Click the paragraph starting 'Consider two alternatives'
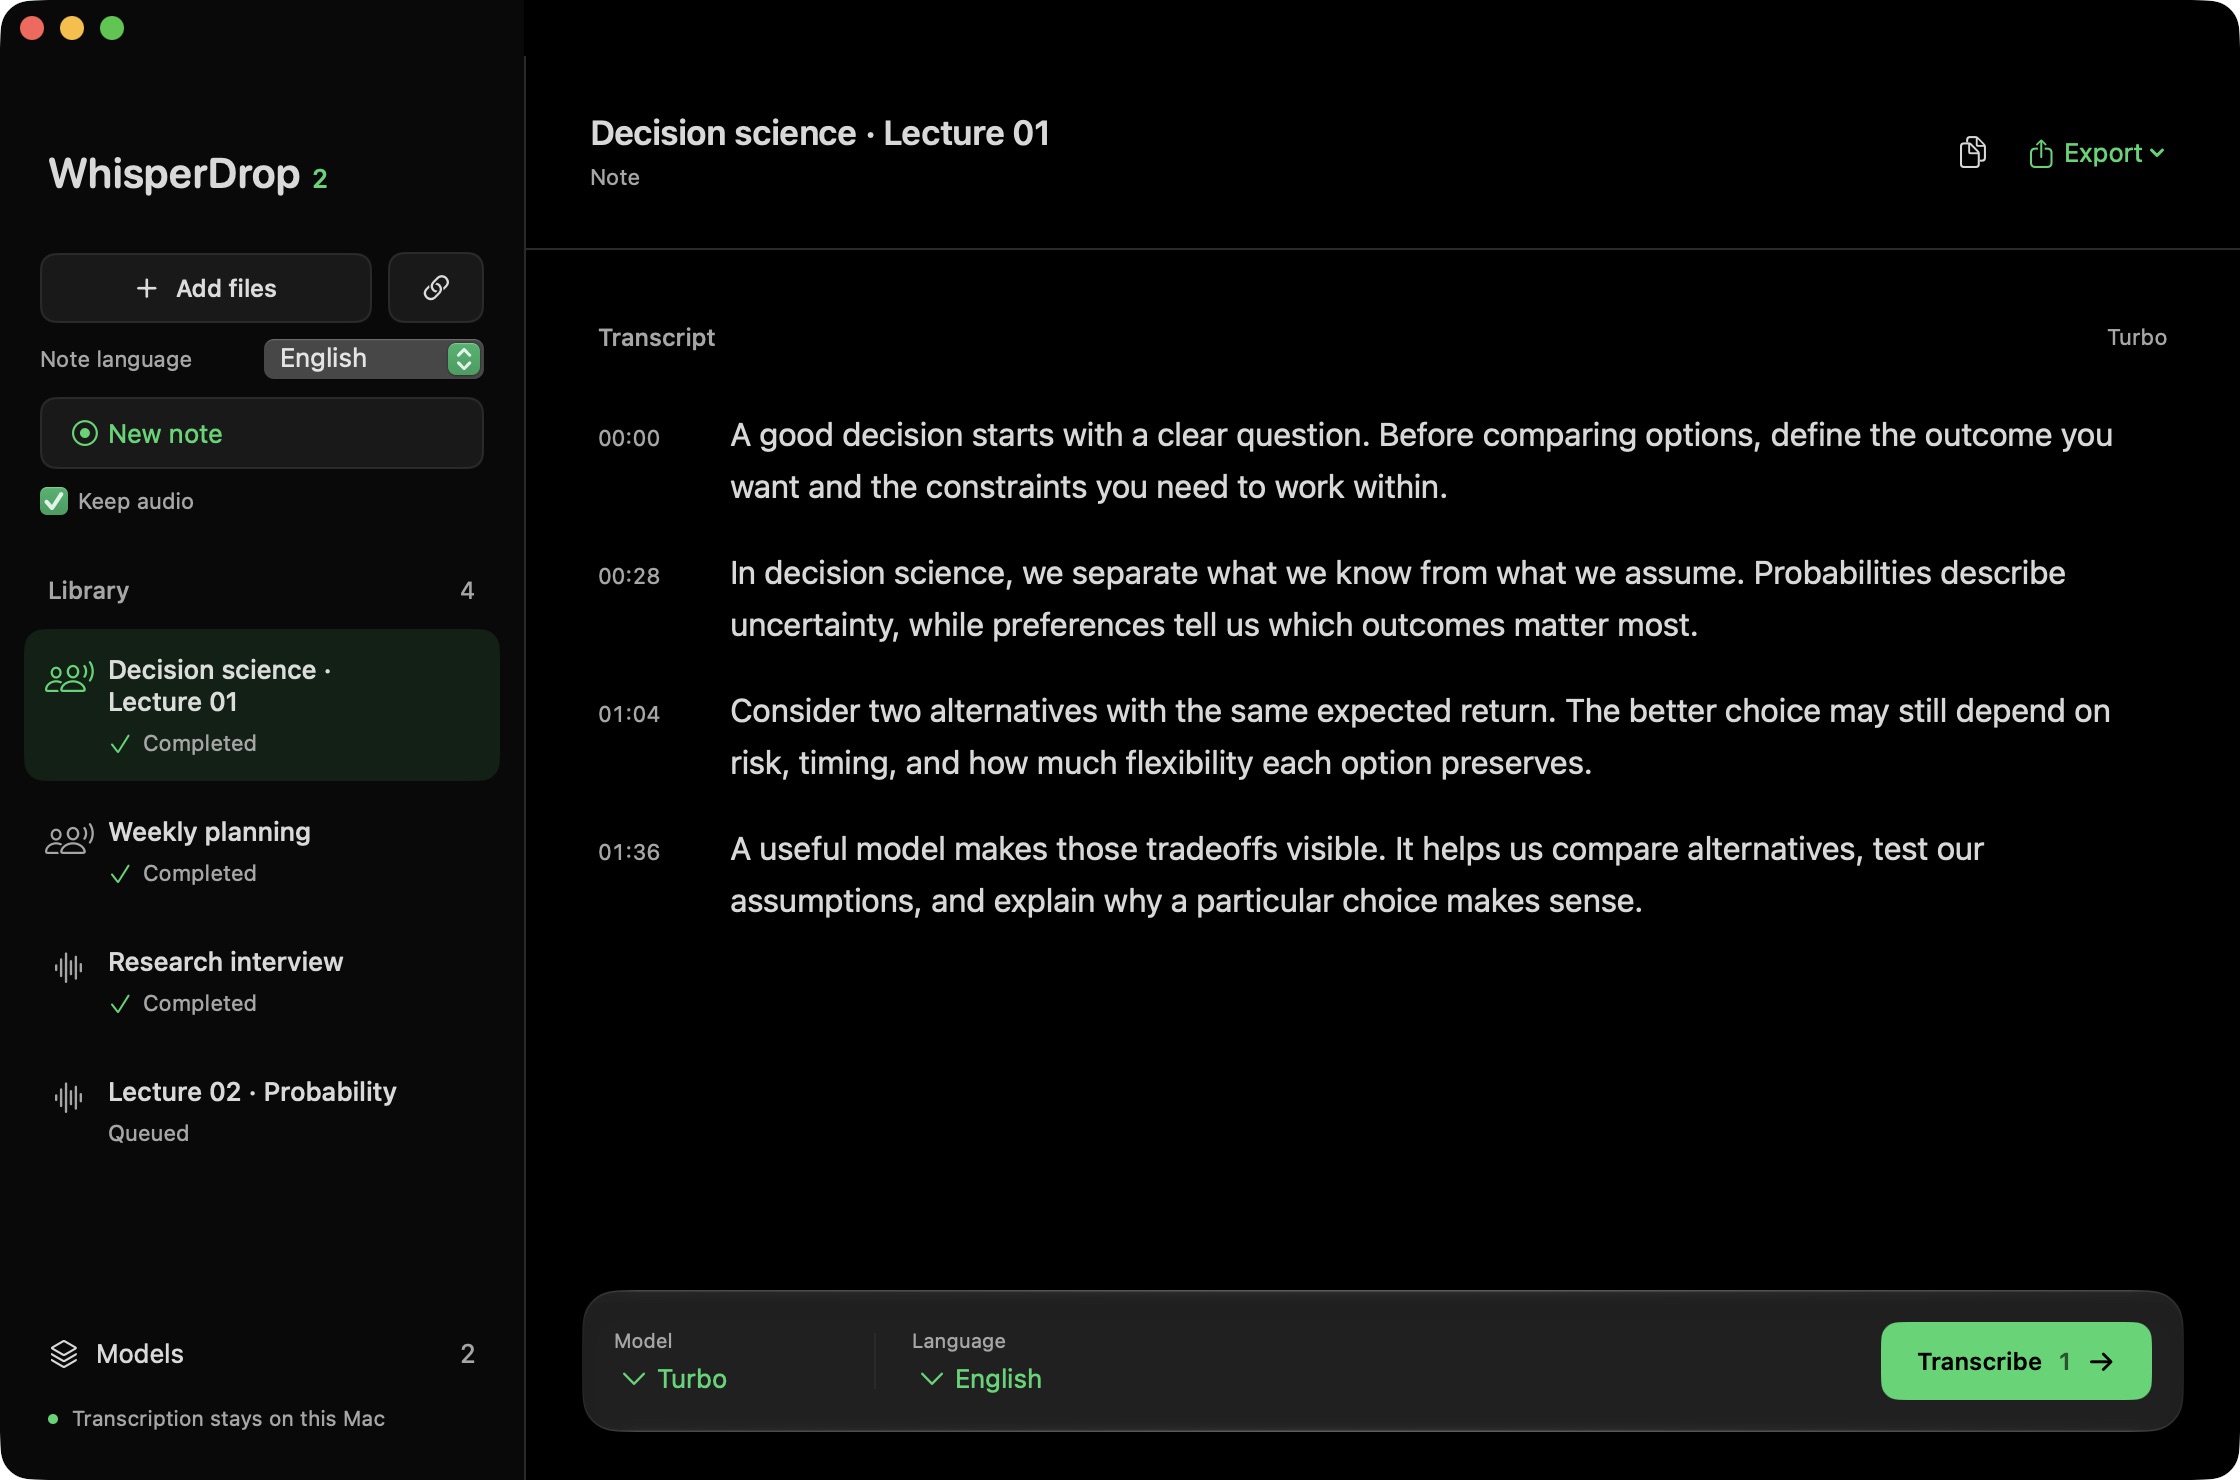Image resolution: width=2240 pixels, height=1480 pixels. tap(1420, 737)
